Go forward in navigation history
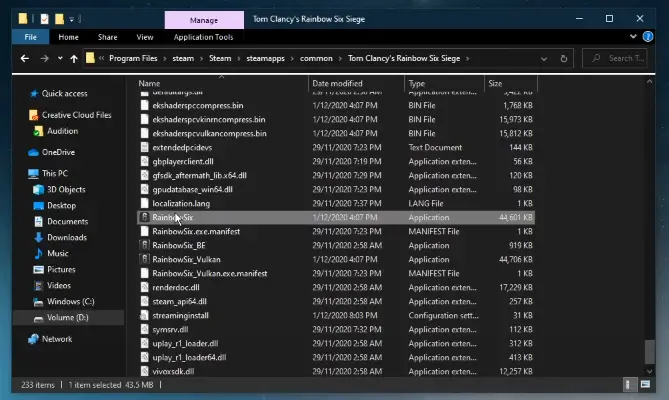This screenshot has height=400, width=669. 44,58
